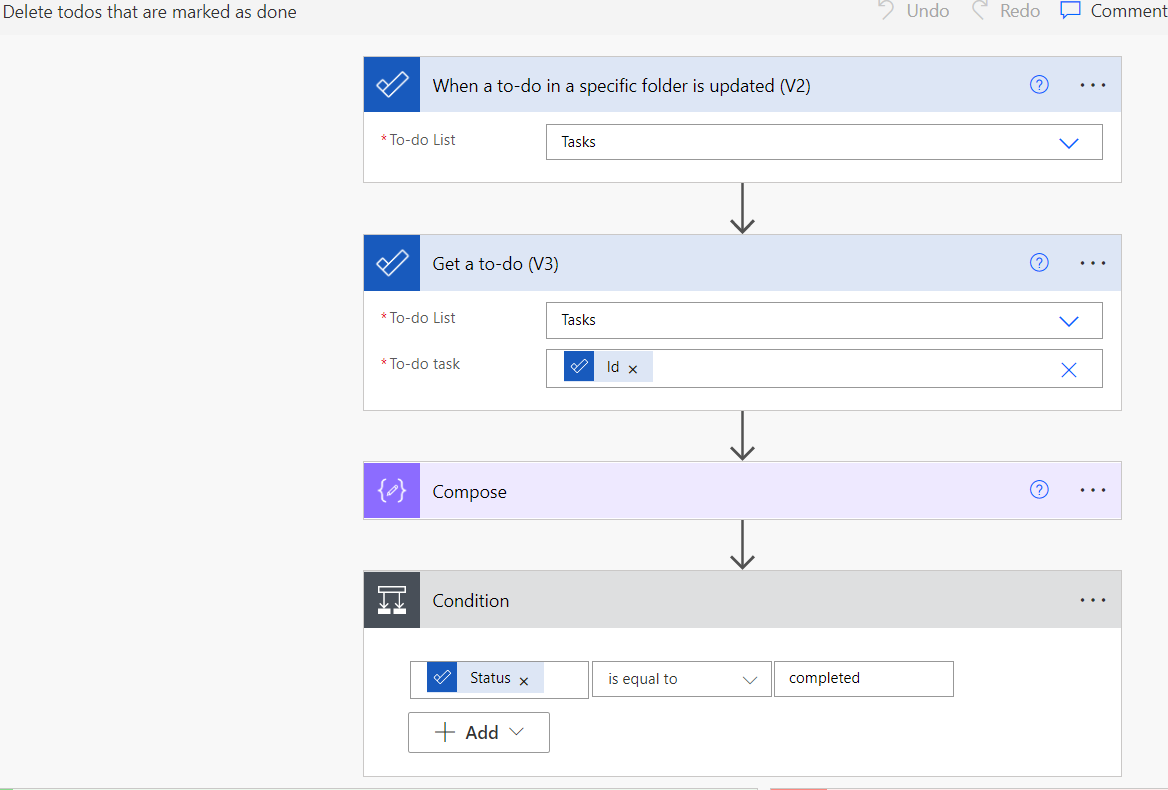Open the Compose step ellipsis menu
Image resolution: width=1168 pixels, height=790 pixels.
[1093, 490]
